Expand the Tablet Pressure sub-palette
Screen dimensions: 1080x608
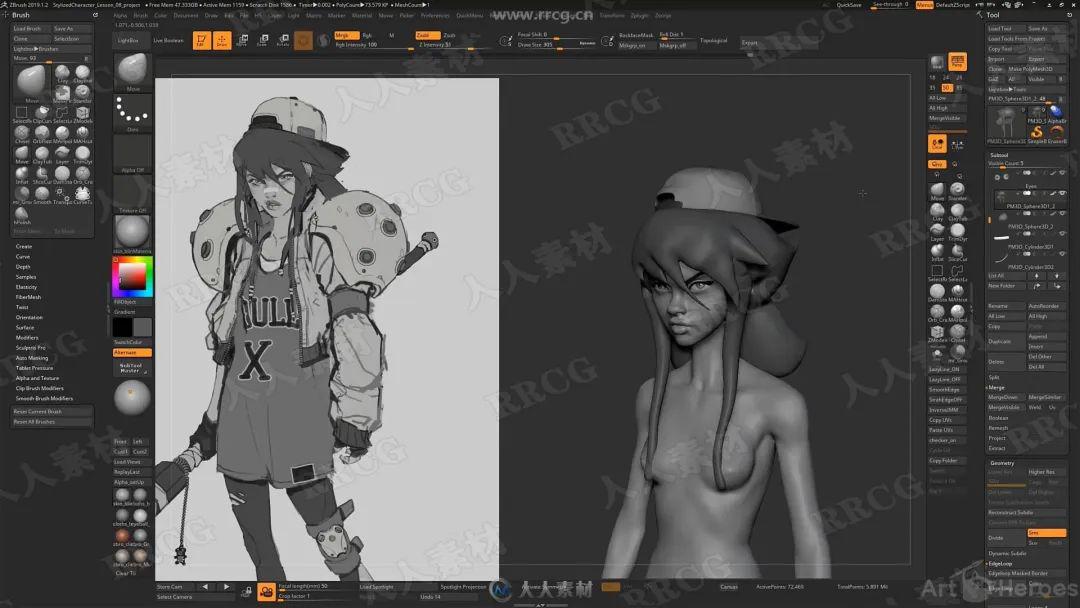pyautogui.click(x=34, y=368)
